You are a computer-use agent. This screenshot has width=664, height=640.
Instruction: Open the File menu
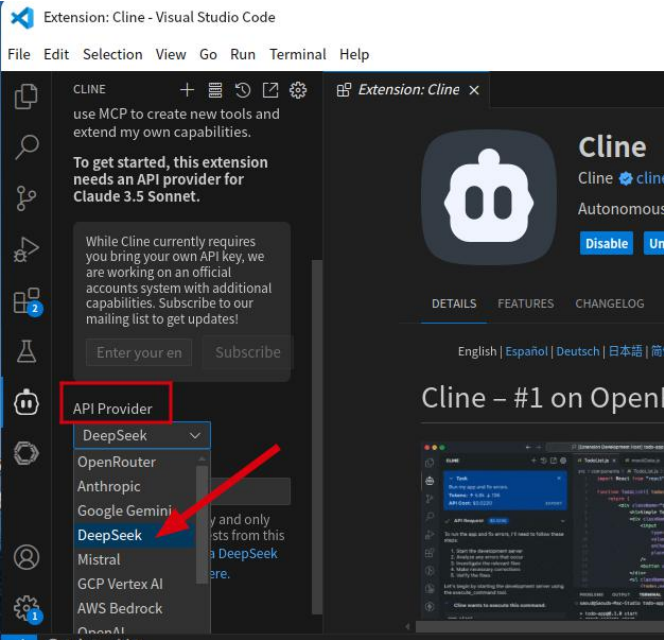coord(19,54)
